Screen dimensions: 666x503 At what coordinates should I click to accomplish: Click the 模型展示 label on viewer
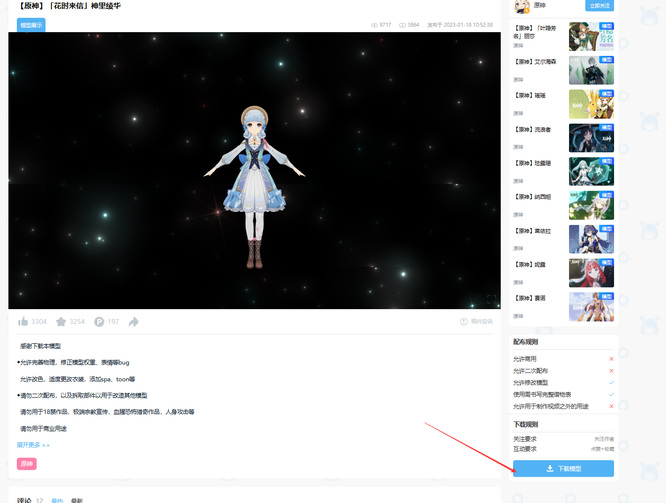(x=31, y=25)
